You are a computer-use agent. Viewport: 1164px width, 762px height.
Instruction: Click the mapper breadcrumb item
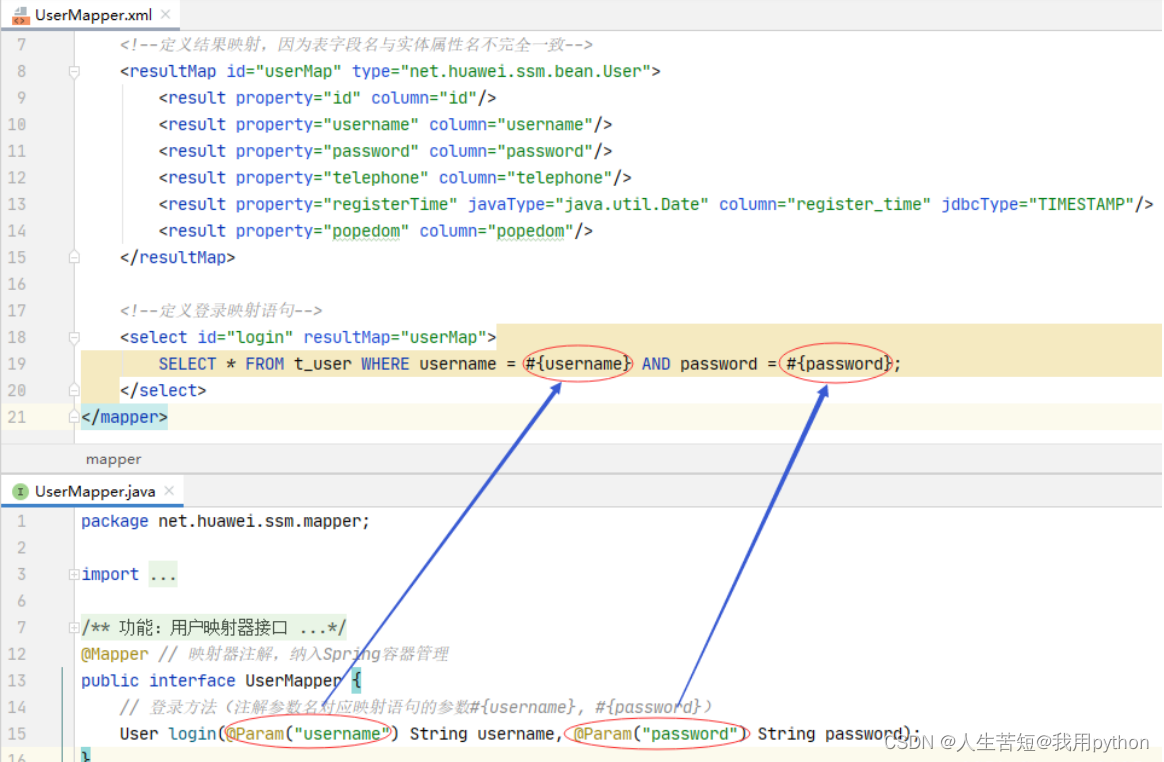(x=114, y=459)
